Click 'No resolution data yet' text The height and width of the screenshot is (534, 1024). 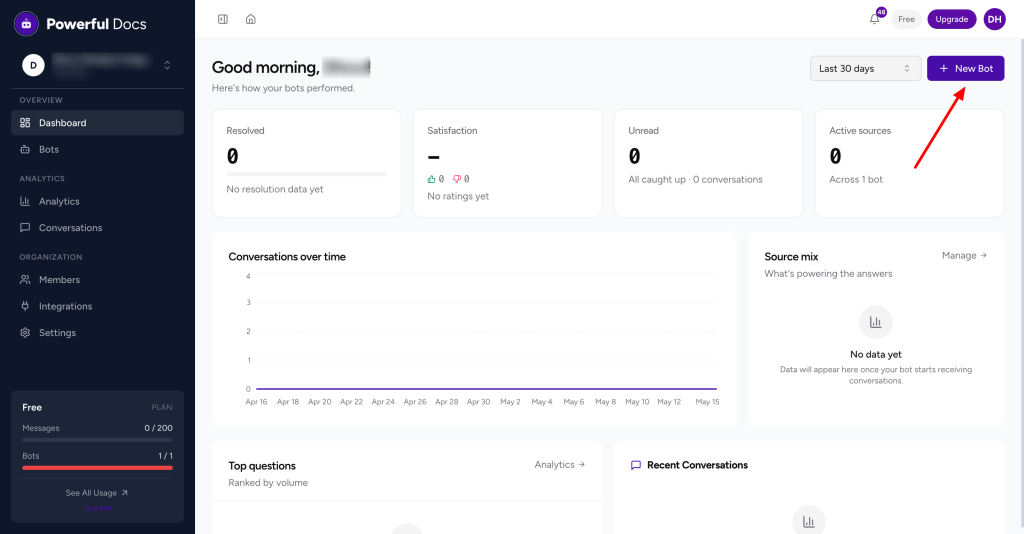click(x=275, y=189)
